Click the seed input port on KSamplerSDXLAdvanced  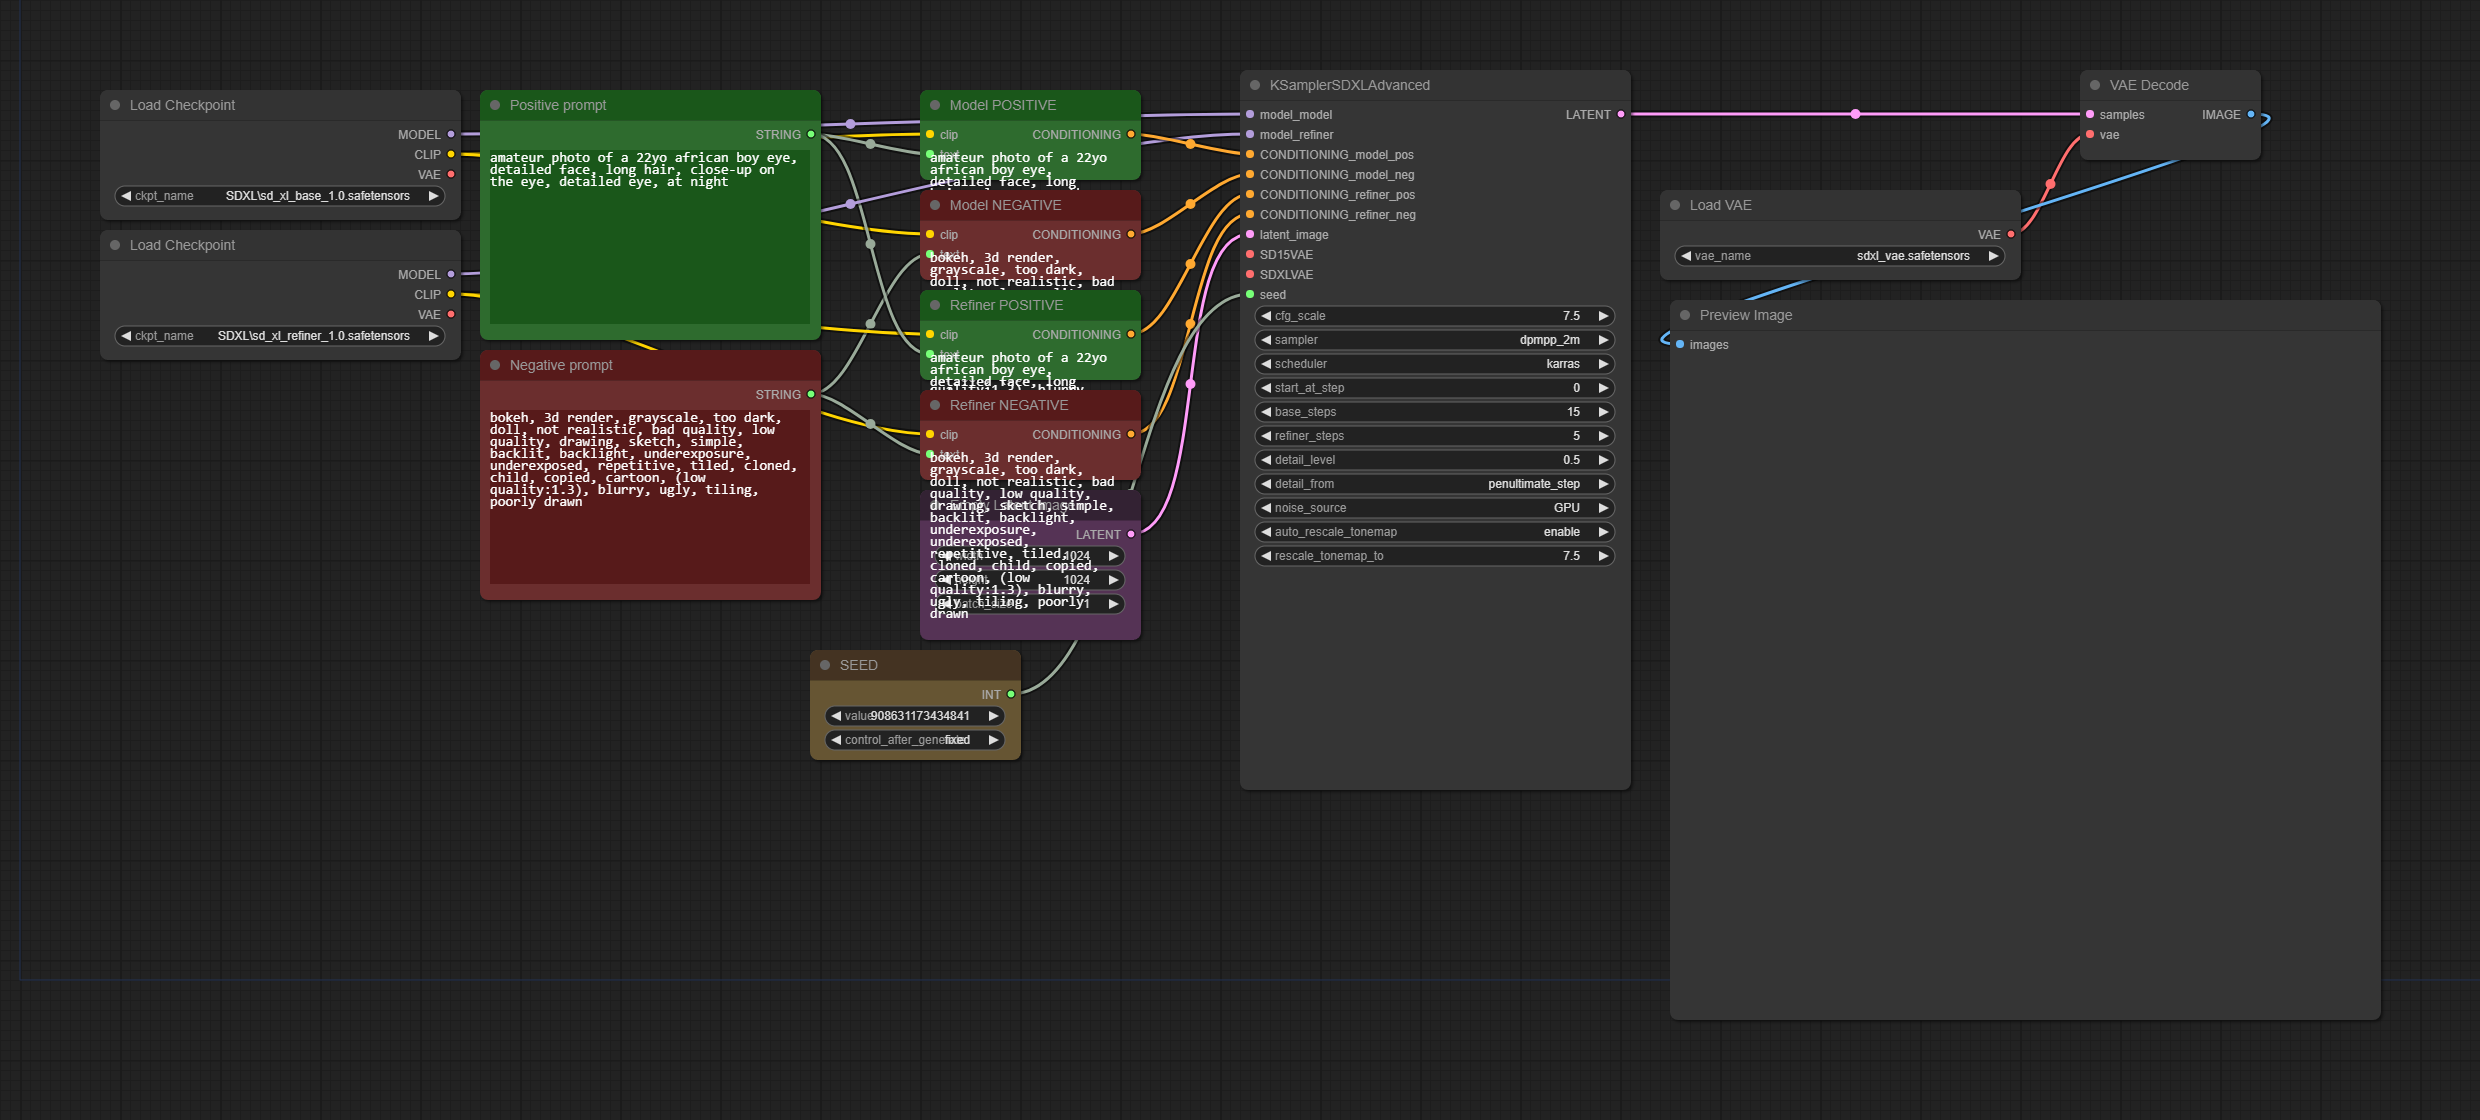click(1250, 294)
